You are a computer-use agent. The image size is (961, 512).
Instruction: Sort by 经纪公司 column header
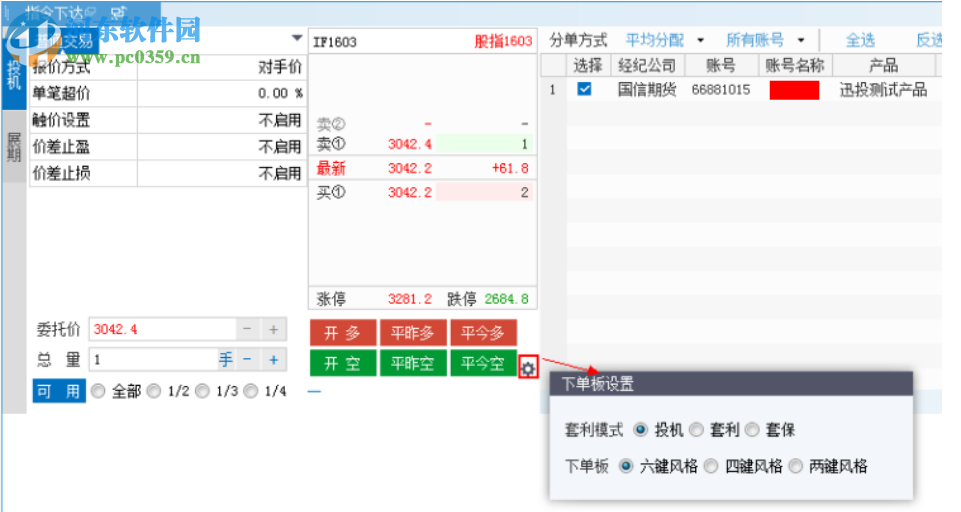pyautogui.click(x=647, y=65)
